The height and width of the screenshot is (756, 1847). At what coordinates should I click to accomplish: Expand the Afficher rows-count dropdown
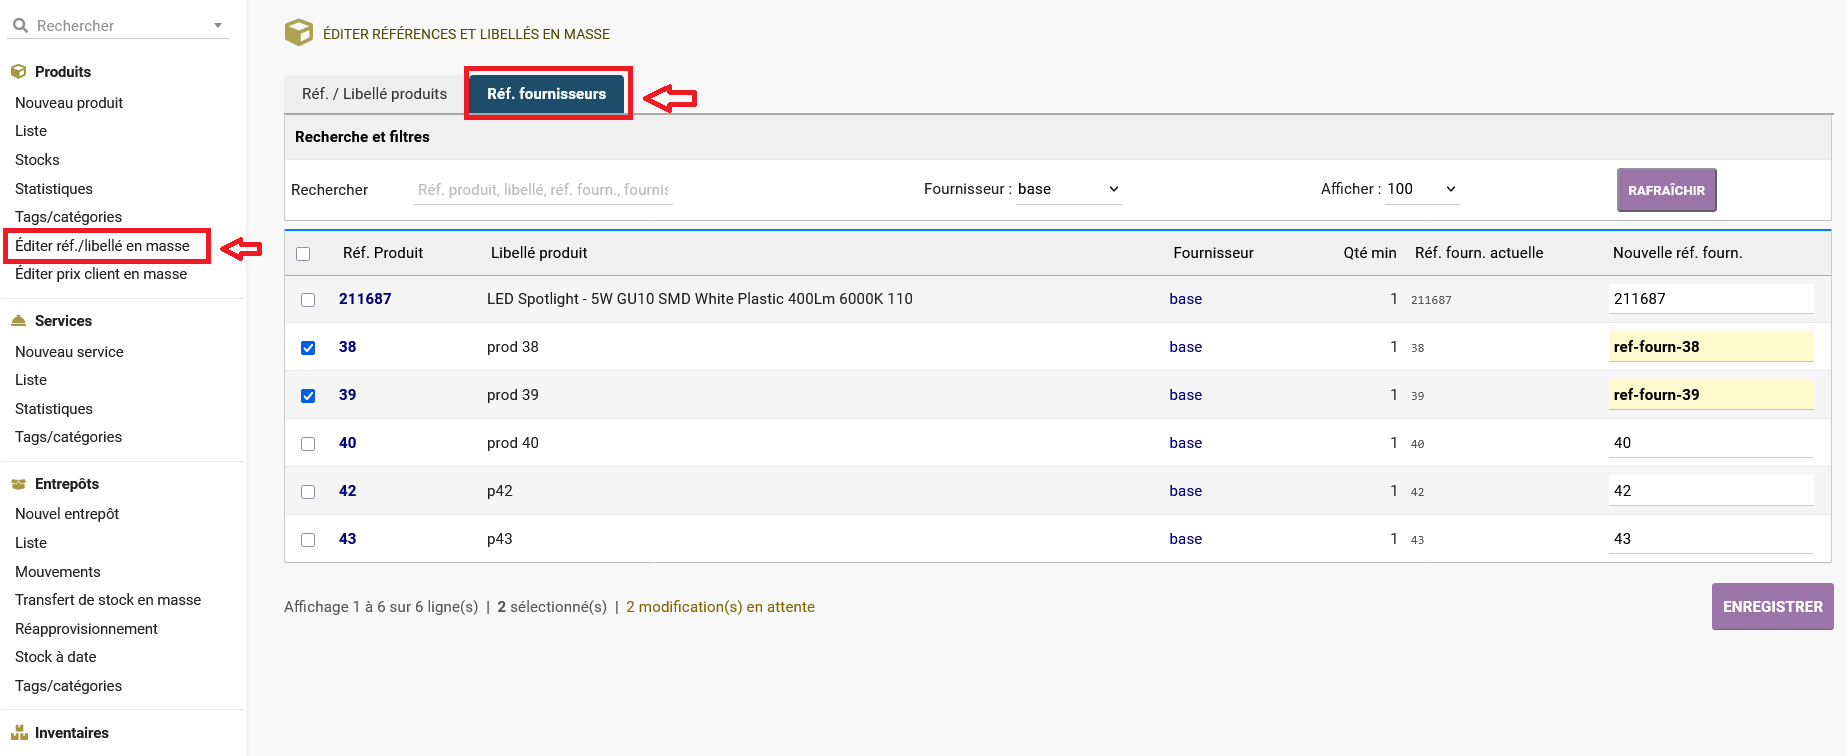point(1421,189)
